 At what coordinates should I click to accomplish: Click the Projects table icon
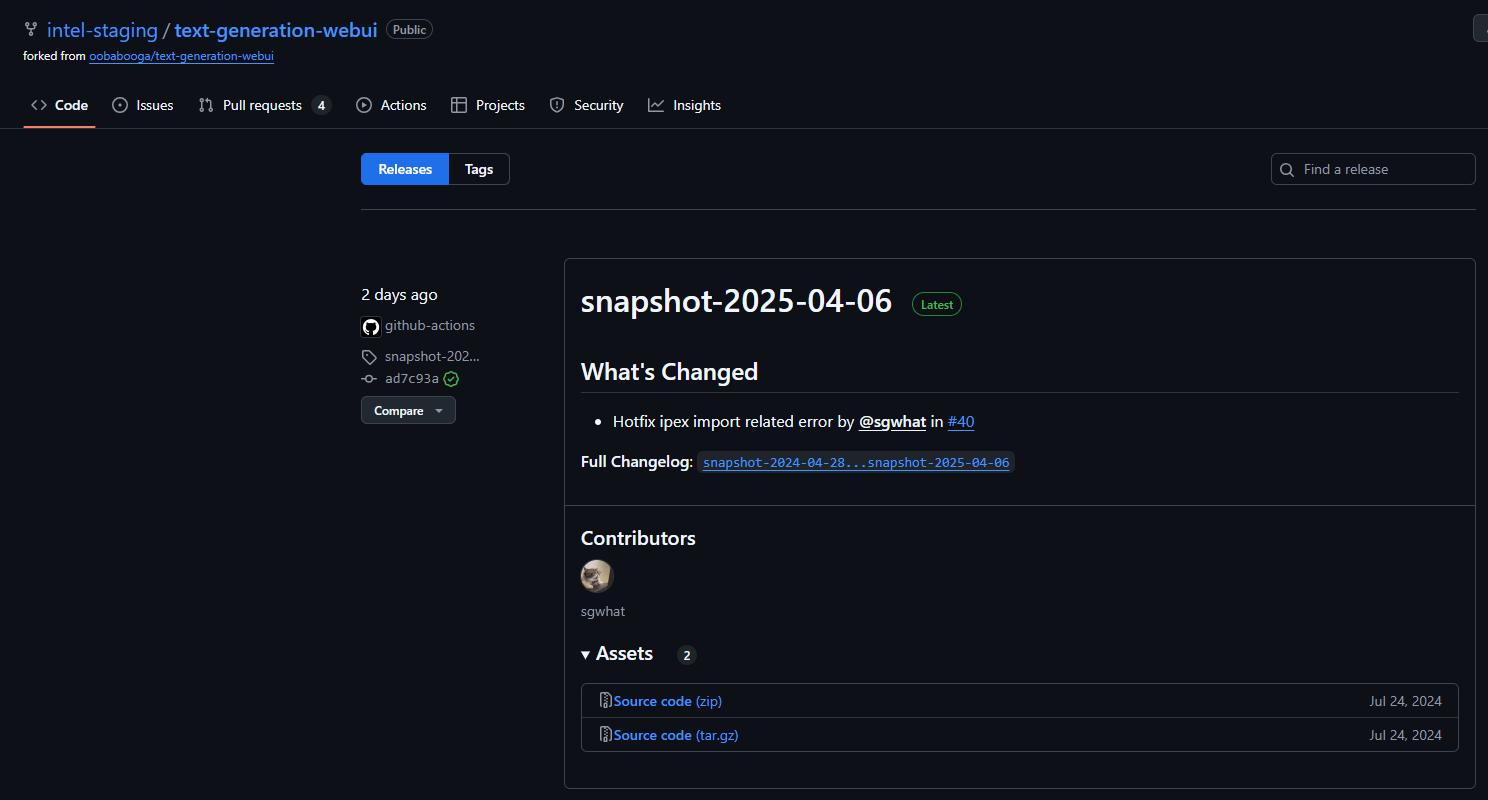click(x=459, y=105)
